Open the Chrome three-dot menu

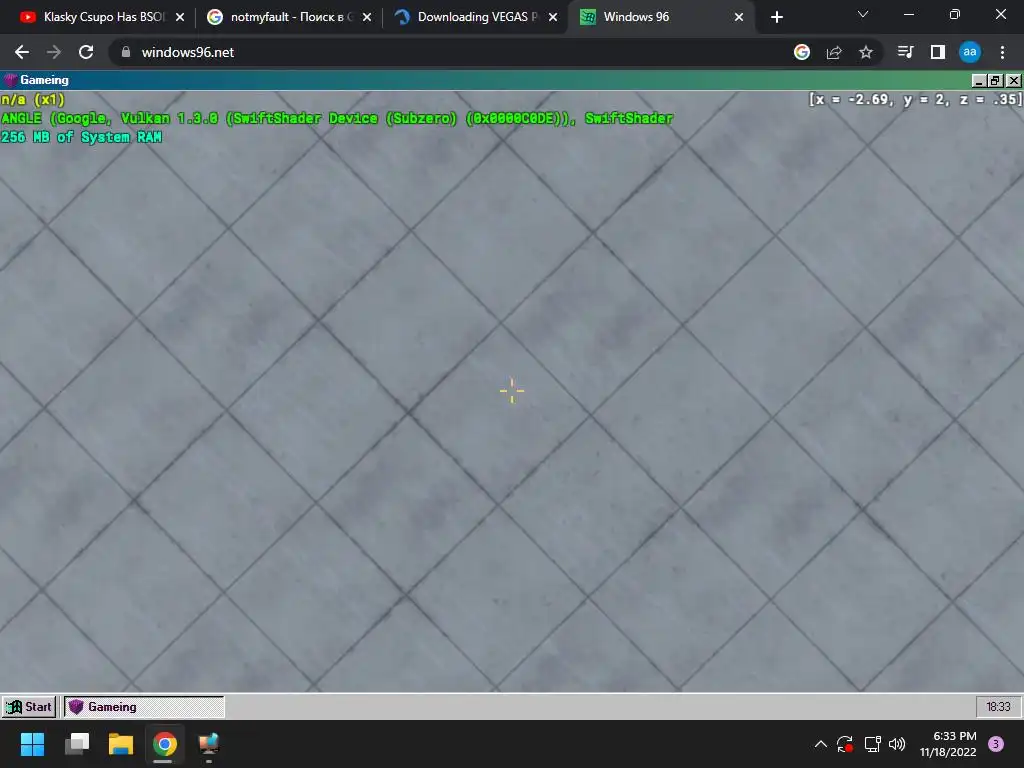(1002, 52)
